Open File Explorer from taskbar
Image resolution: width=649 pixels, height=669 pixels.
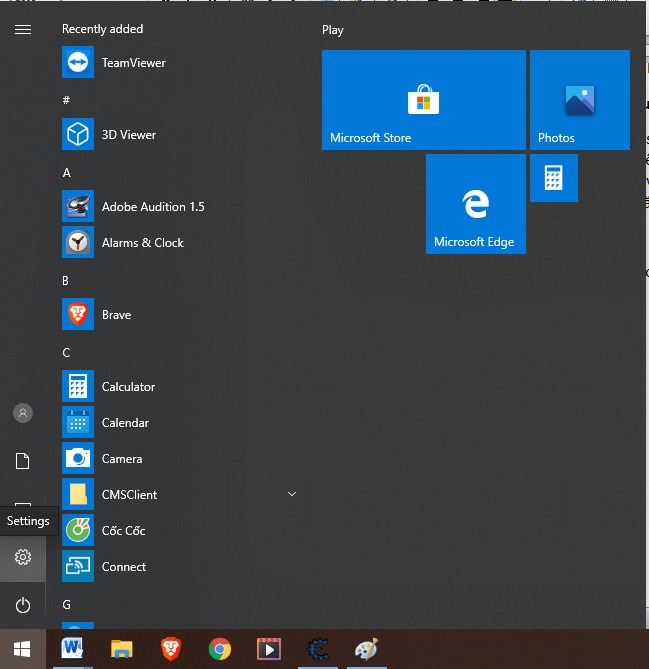(x=122, y=649)
